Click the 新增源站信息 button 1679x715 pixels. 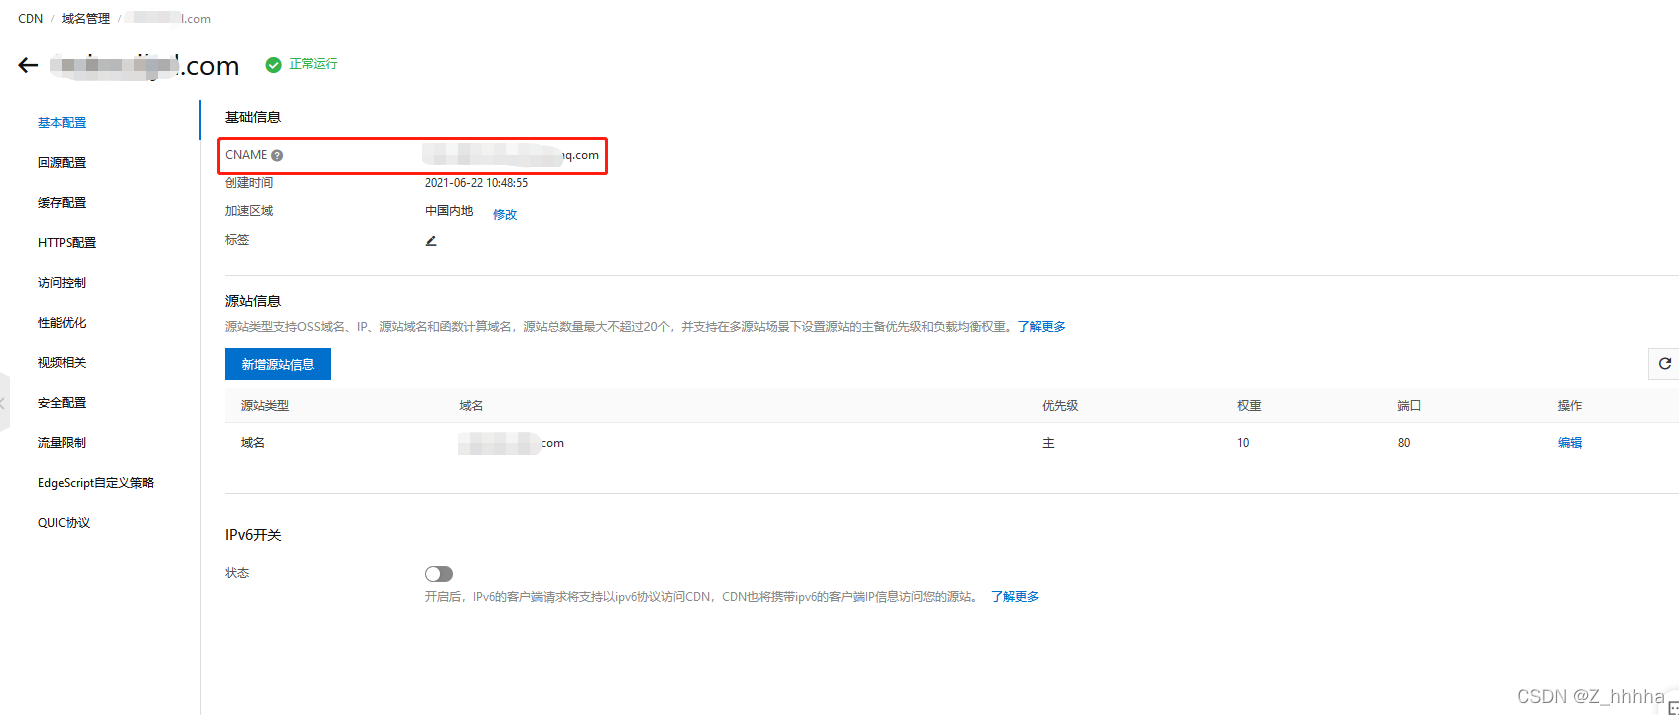278,364
